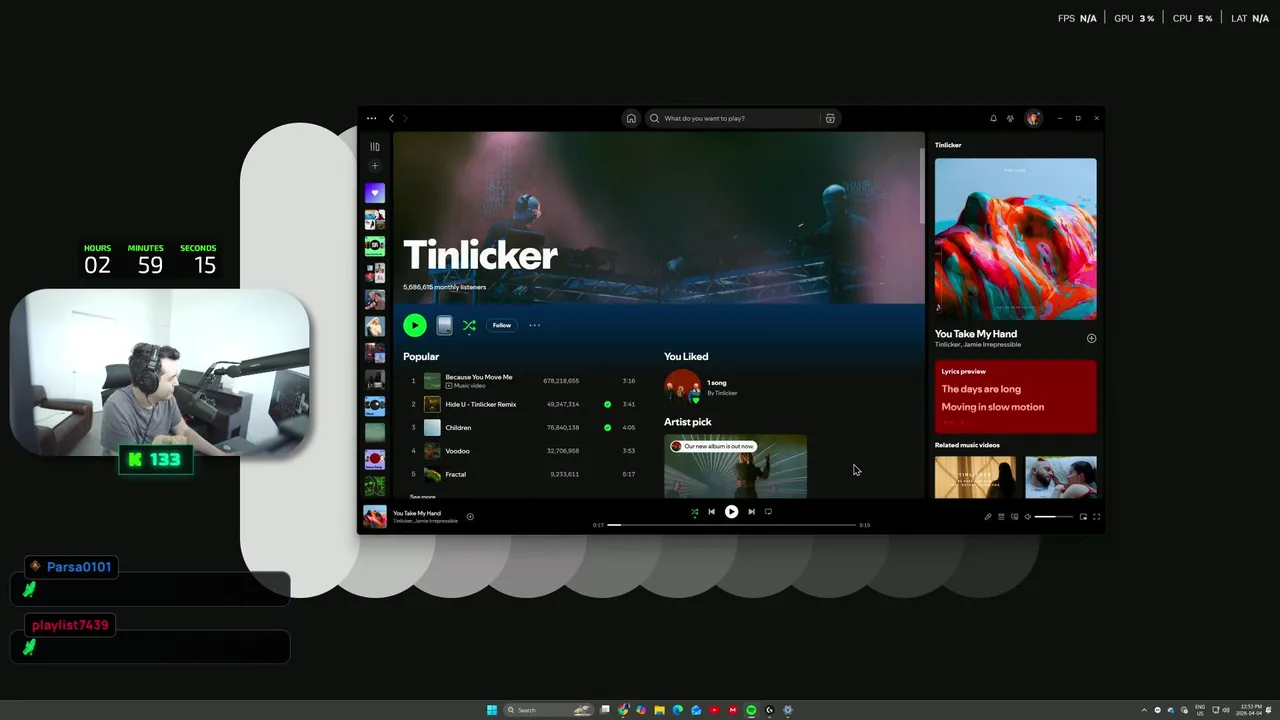Viewport: 1280px width, 720px height.
Task: Expand Your Library sidebar icon
Action: 375,147
